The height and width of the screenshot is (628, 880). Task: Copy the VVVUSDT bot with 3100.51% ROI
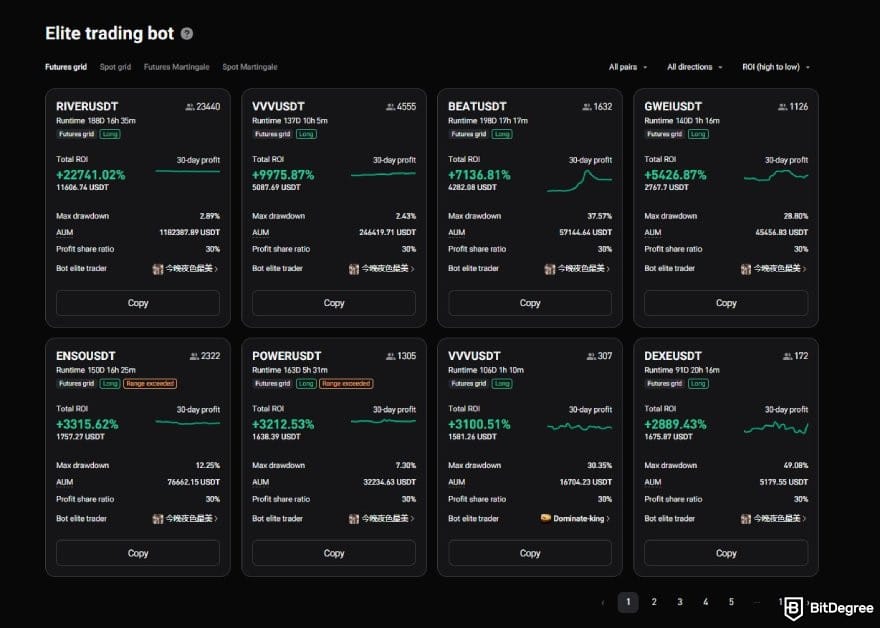click(x=530, y=553)
